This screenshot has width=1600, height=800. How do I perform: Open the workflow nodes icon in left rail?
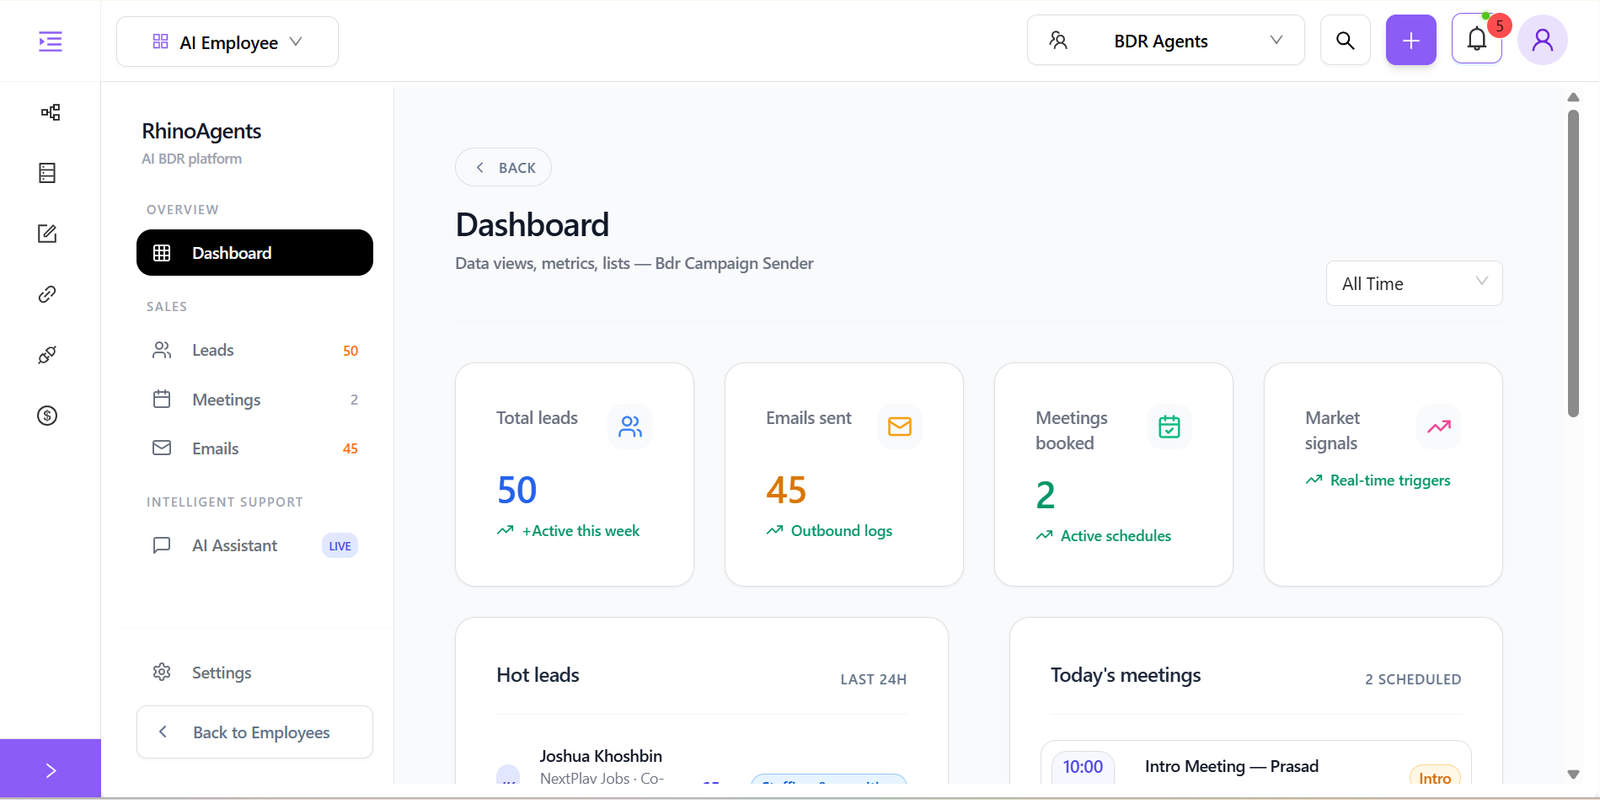click(50, 112)
